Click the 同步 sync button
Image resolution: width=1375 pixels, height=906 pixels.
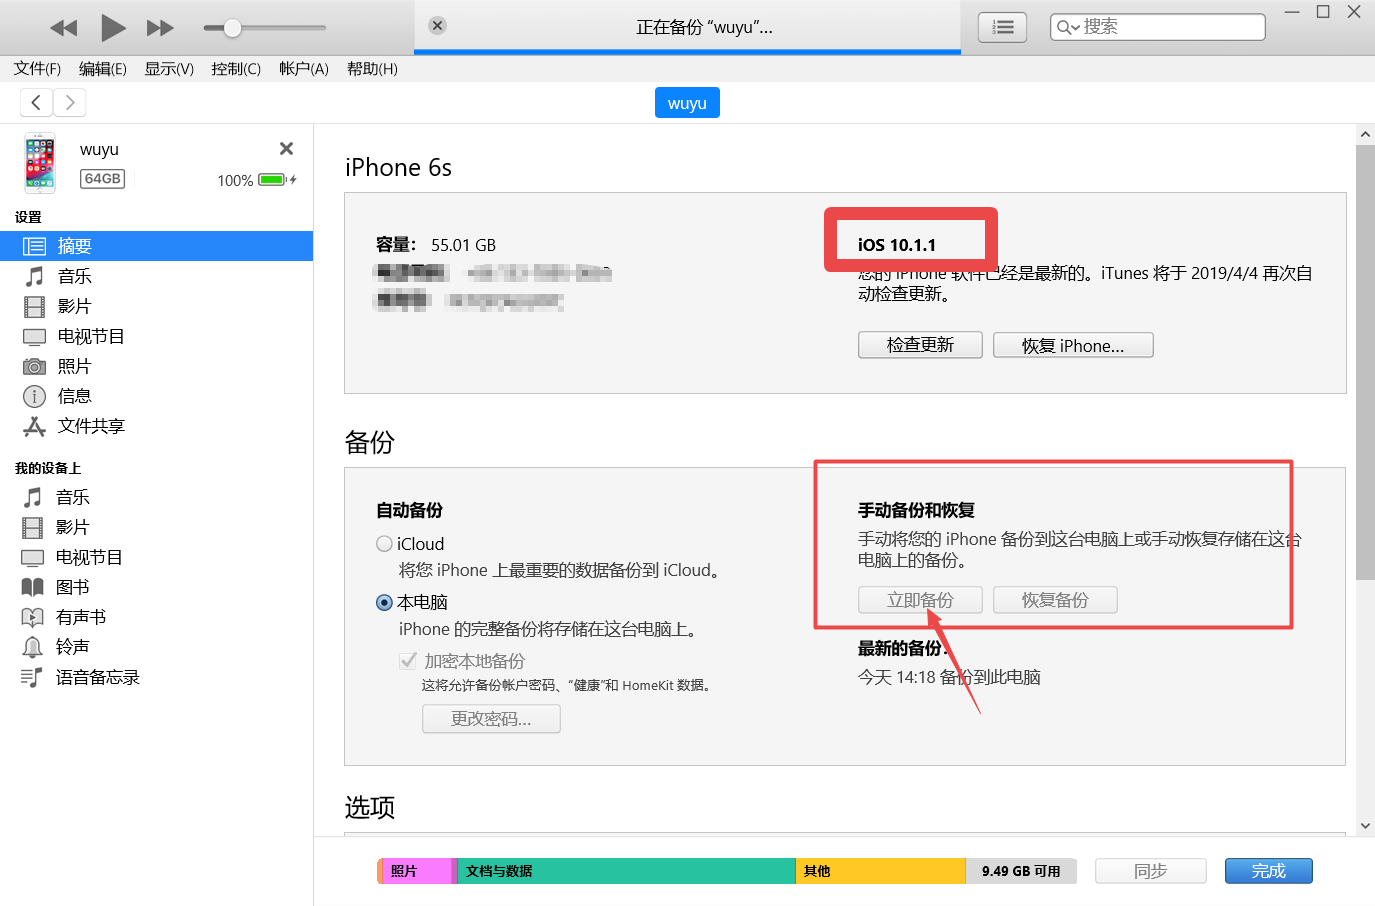point(1151,871)
